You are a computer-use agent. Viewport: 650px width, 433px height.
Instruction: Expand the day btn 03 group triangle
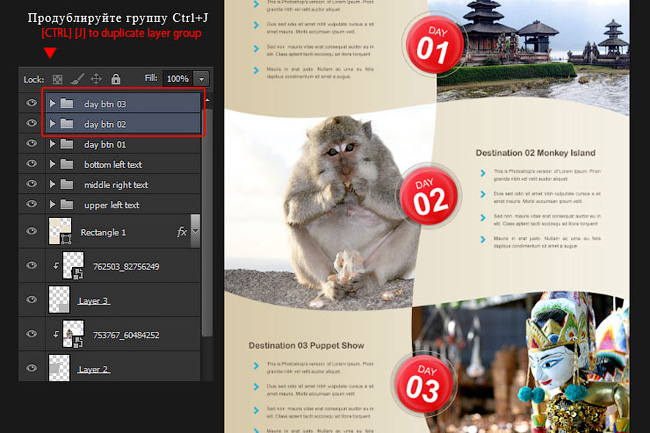(52, 103)
